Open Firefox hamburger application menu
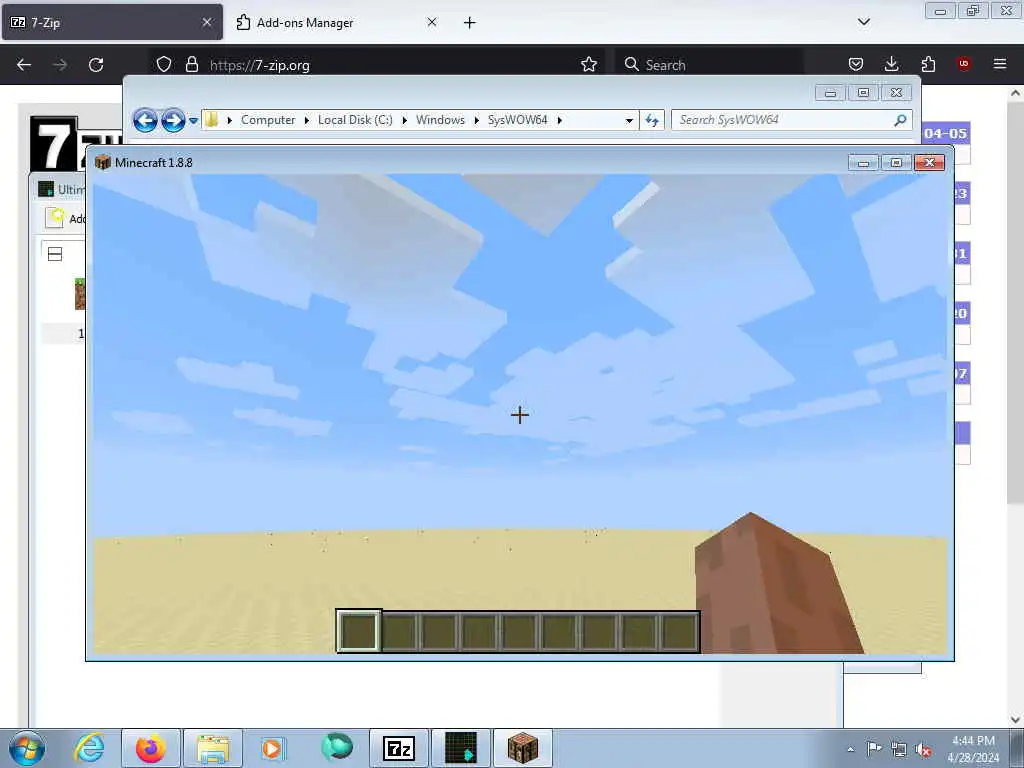Image resolution: width=1024 pixels, height=768 pixels. point(999,64)
